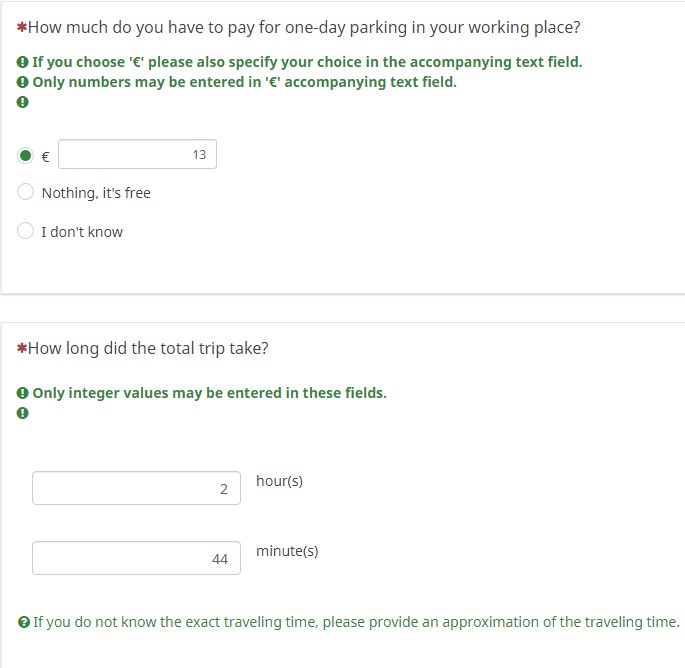Focus the hour(s) input field
685x668 pixels.
(x=136, y=488)
